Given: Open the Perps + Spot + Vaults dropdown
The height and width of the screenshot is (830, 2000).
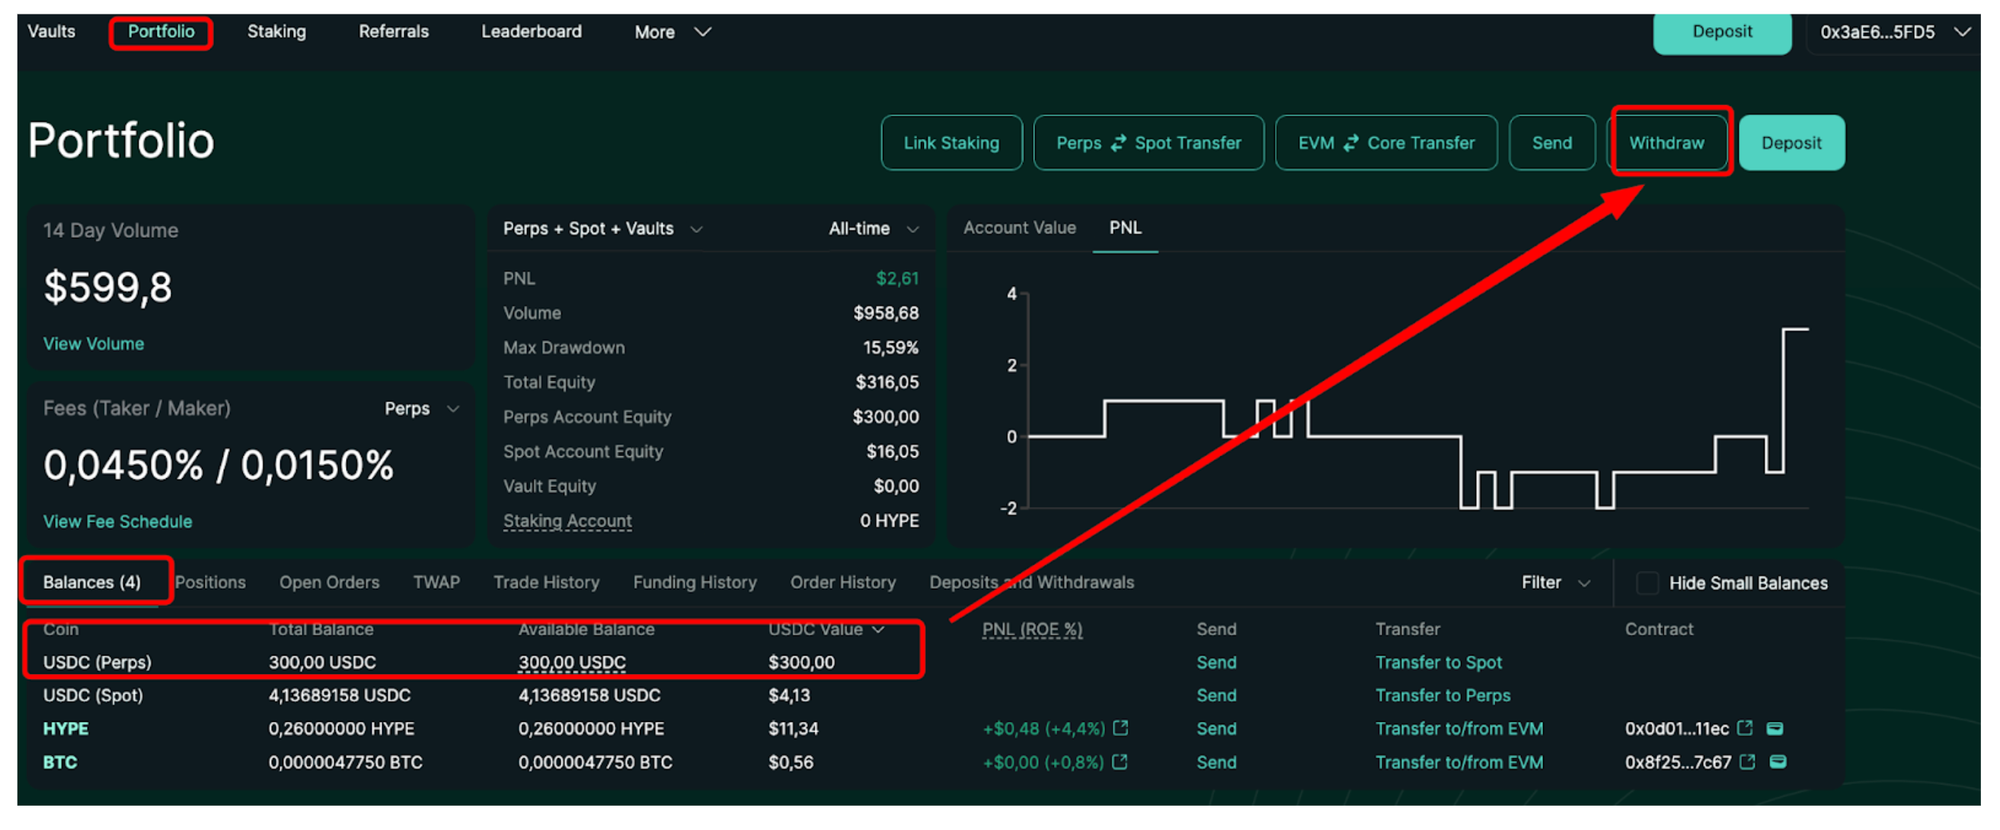Looking at the screenshot, I should click(602, 229).
